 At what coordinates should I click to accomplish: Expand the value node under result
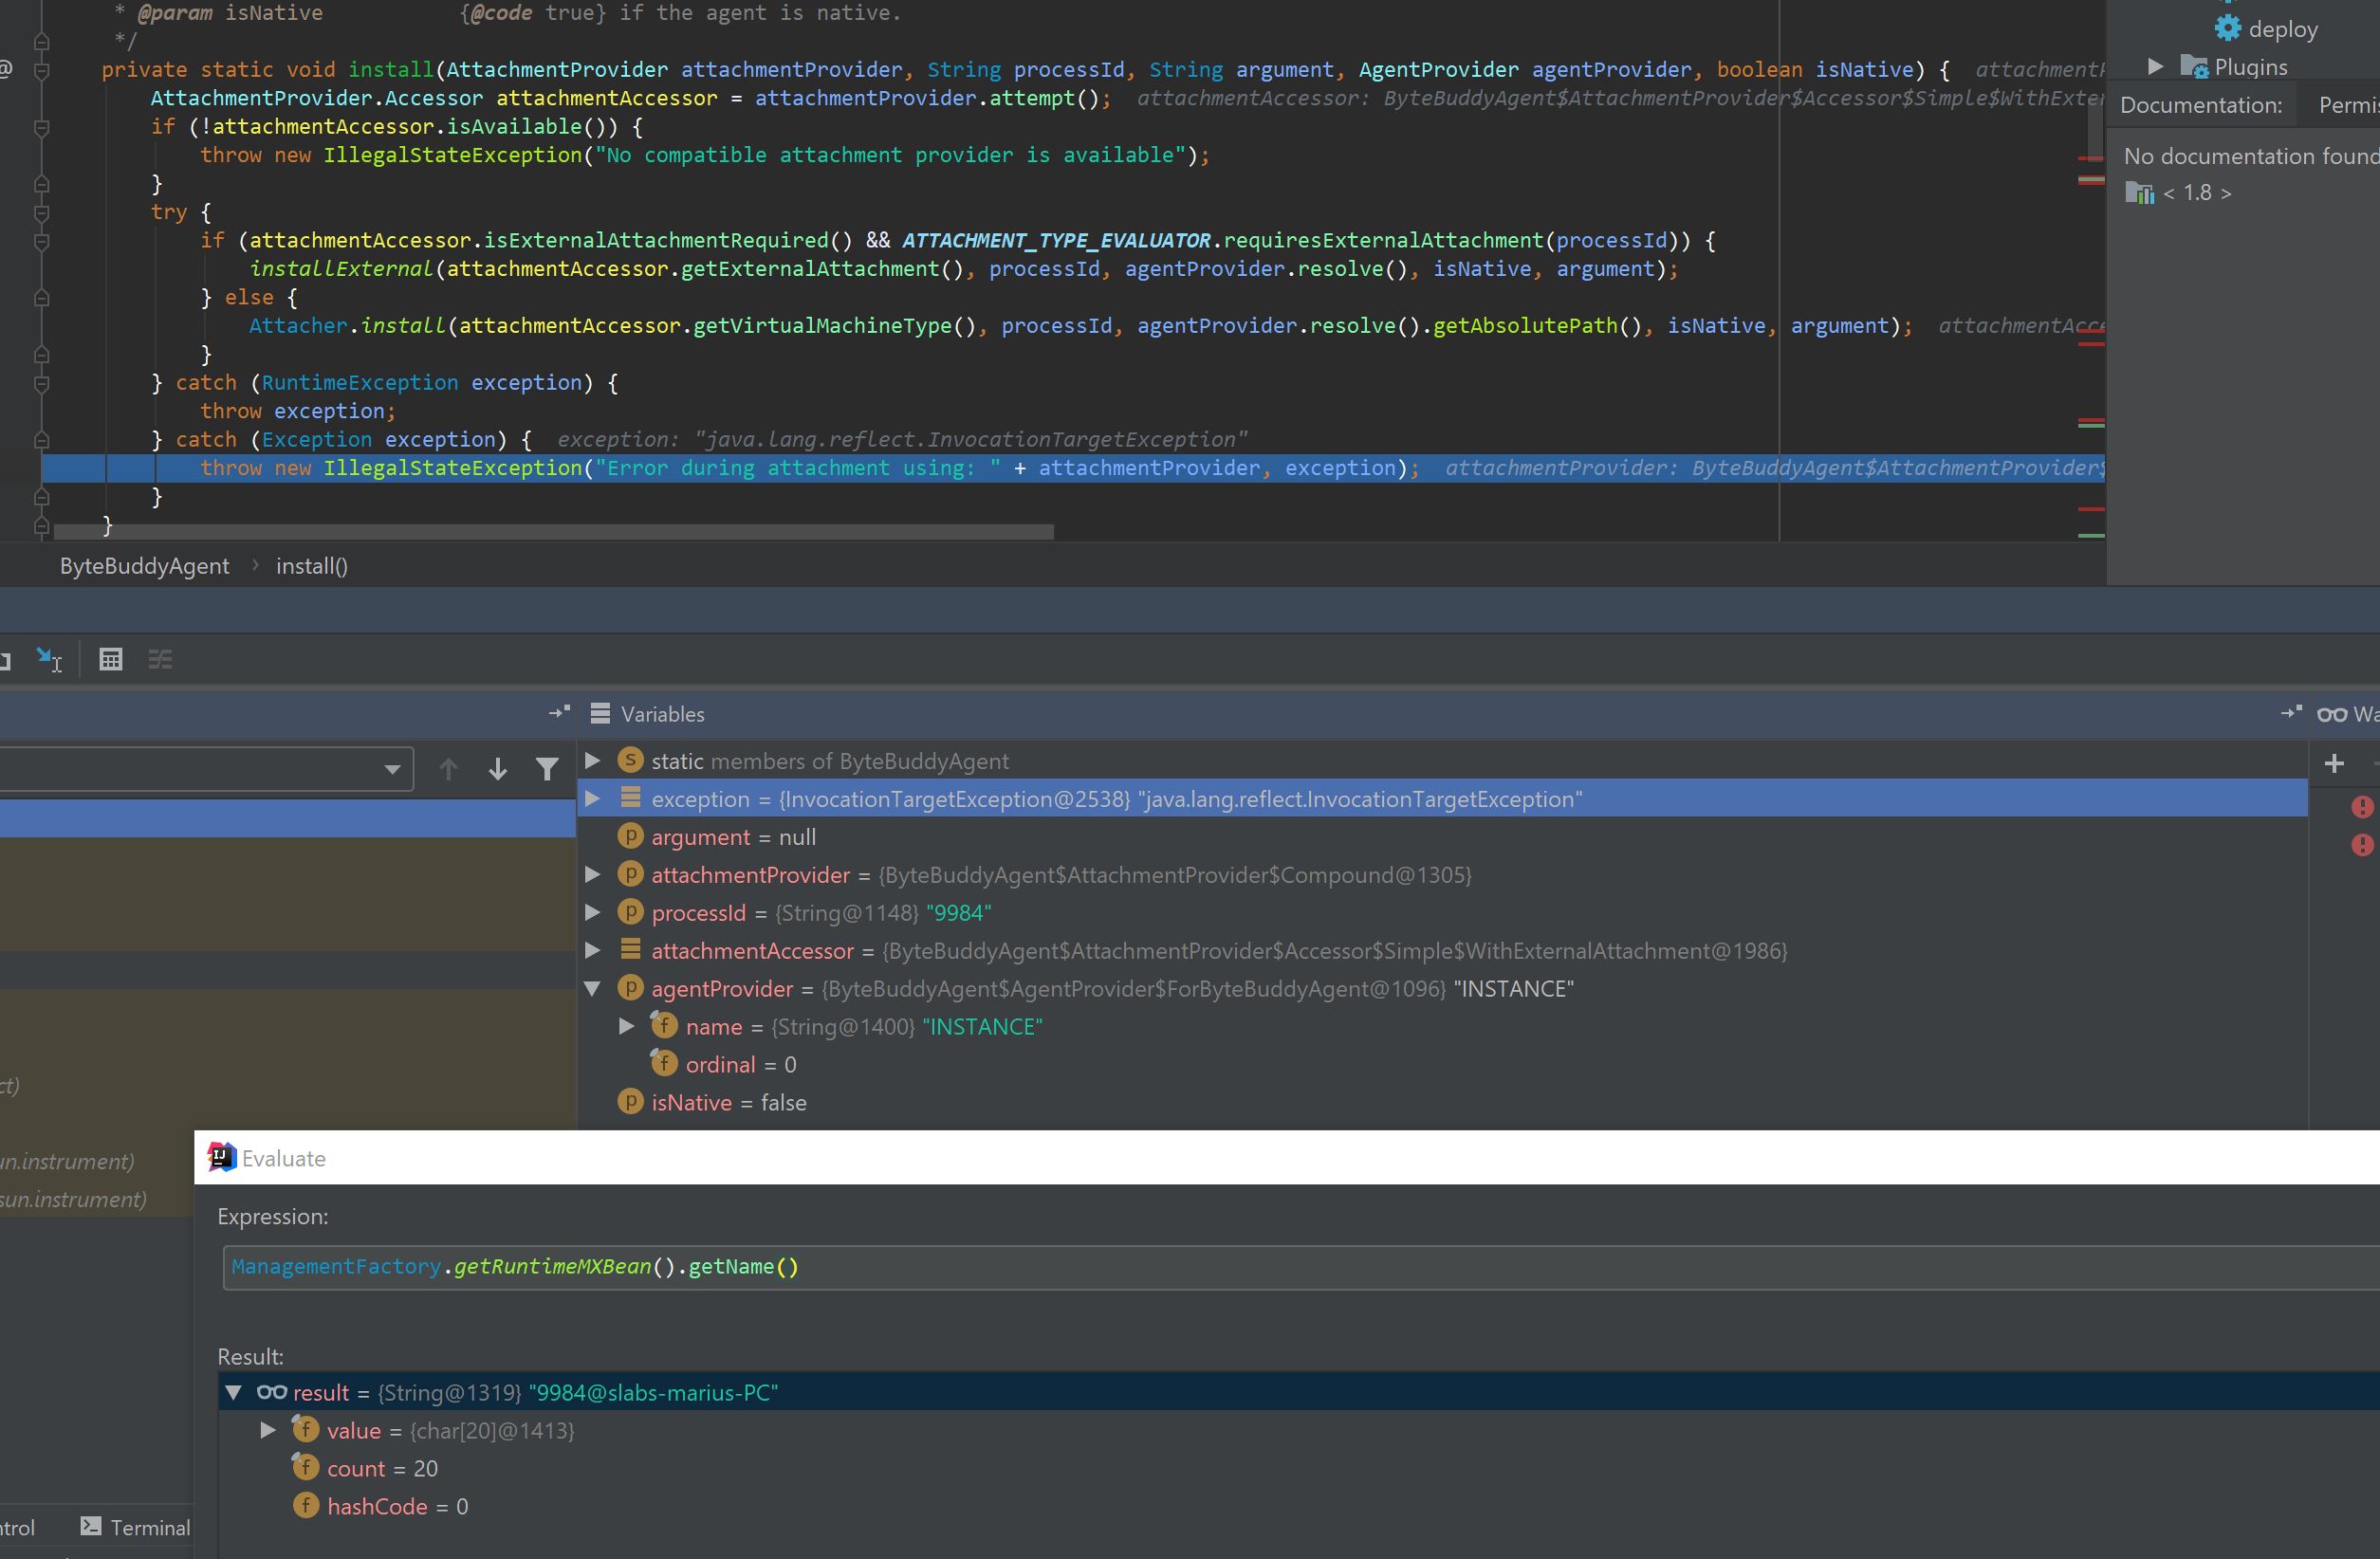(267, 1430)
